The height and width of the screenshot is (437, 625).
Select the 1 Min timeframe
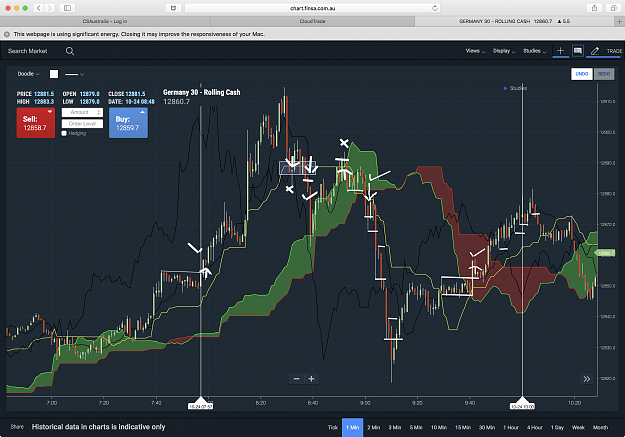pos(352,427)
